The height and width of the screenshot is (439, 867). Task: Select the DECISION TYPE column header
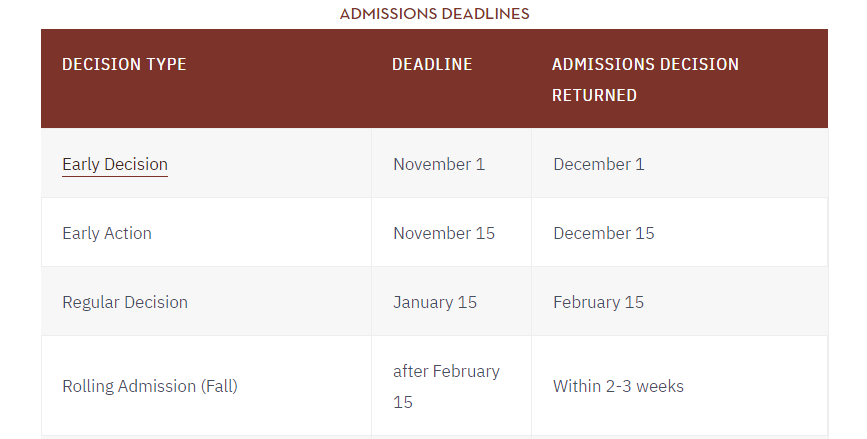124,64
